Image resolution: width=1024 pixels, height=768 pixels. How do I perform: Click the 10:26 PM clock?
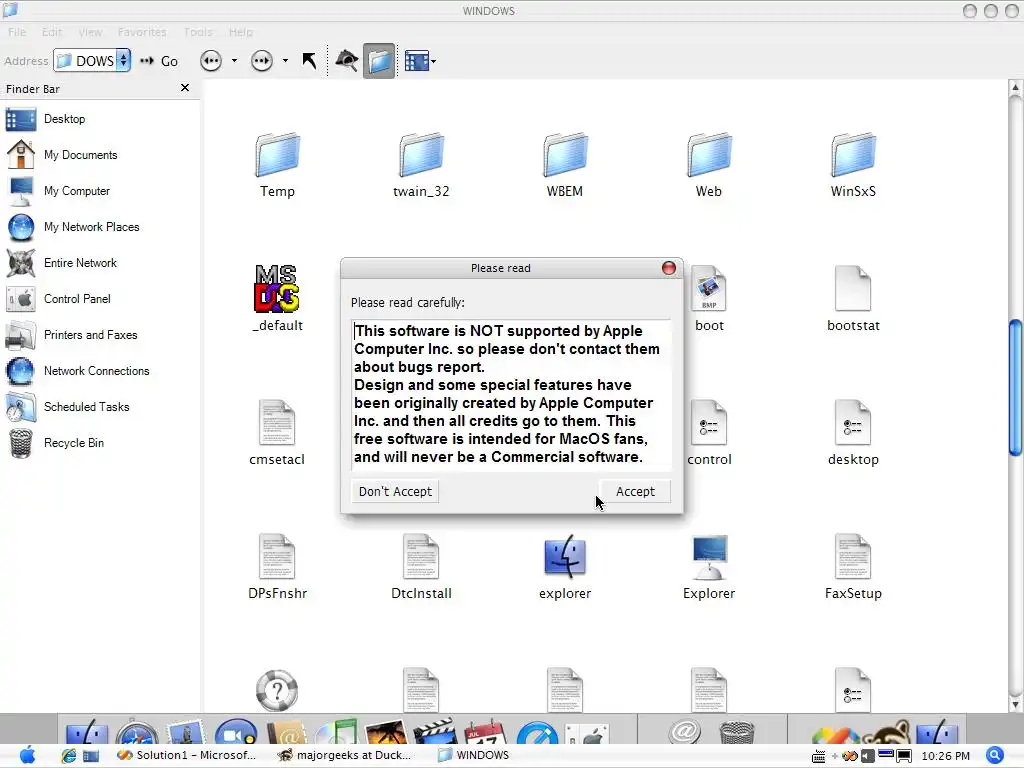point(946,756)
